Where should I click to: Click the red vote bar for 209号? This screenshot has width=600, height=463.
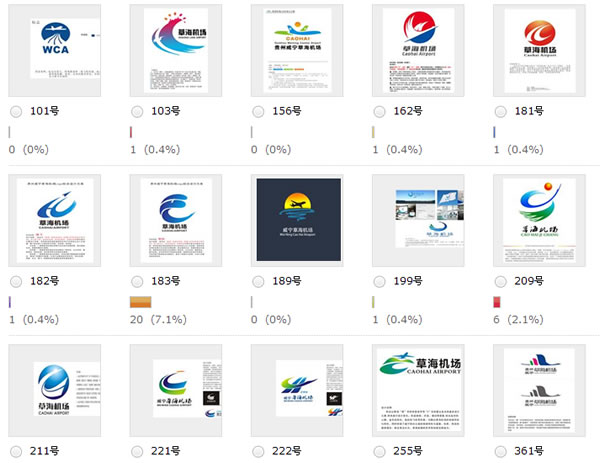coord(497,302)
